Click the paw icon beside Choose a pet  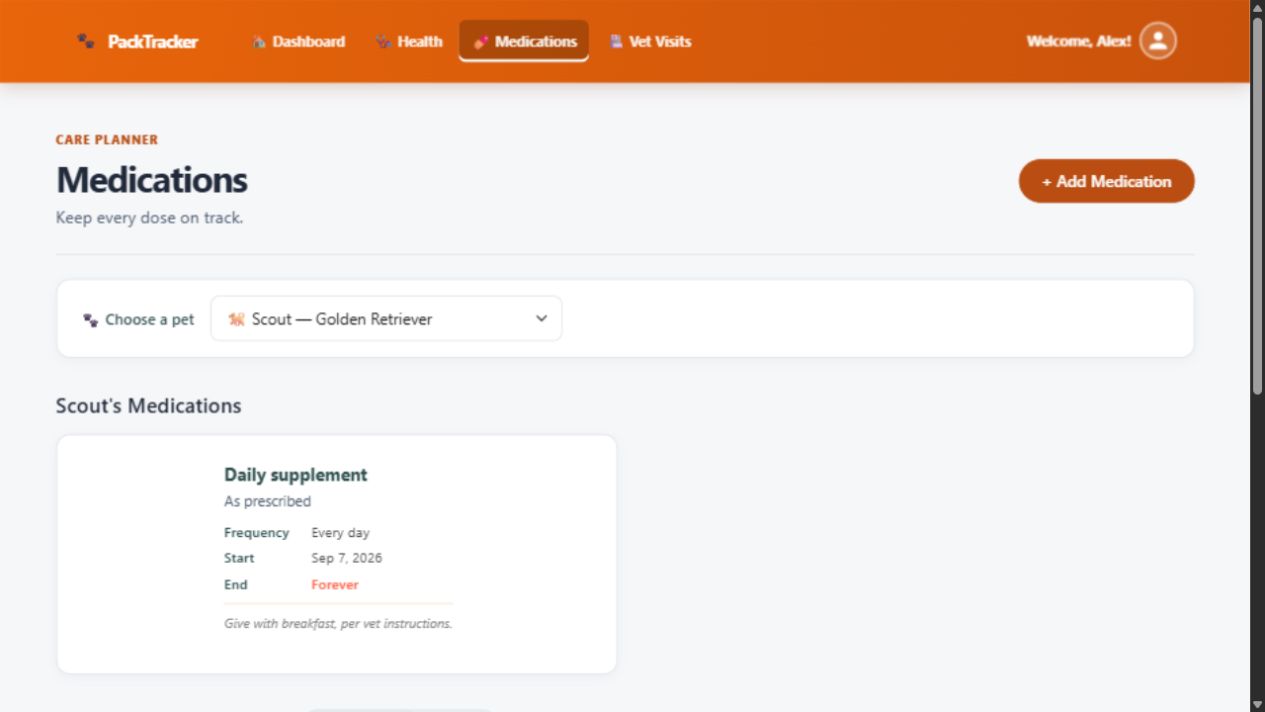(91, 320)
